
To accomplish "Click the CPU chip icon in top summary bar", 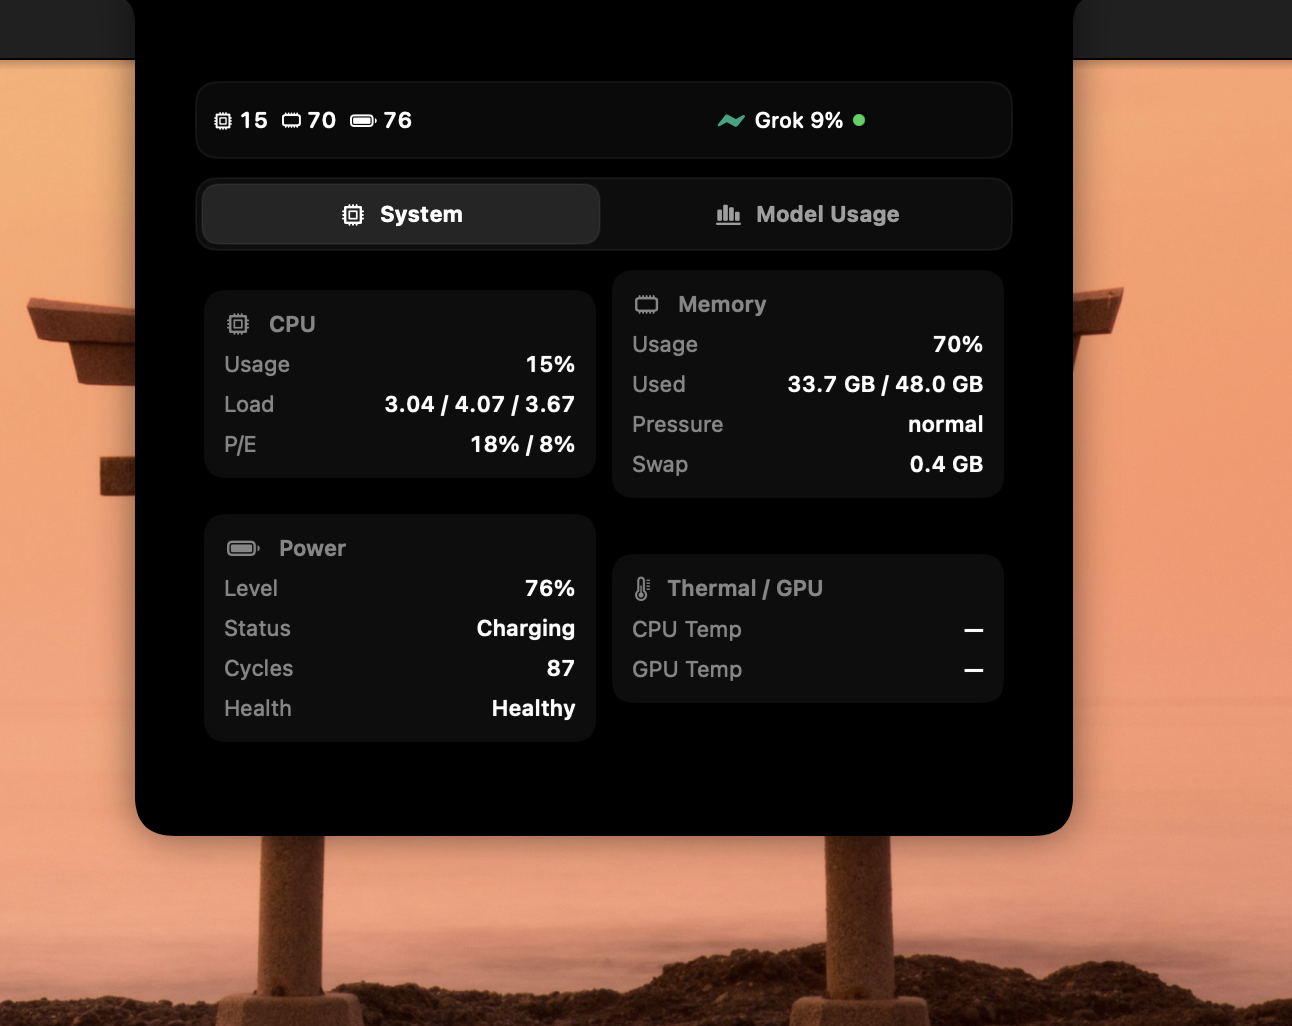I will tap(223, 121).
